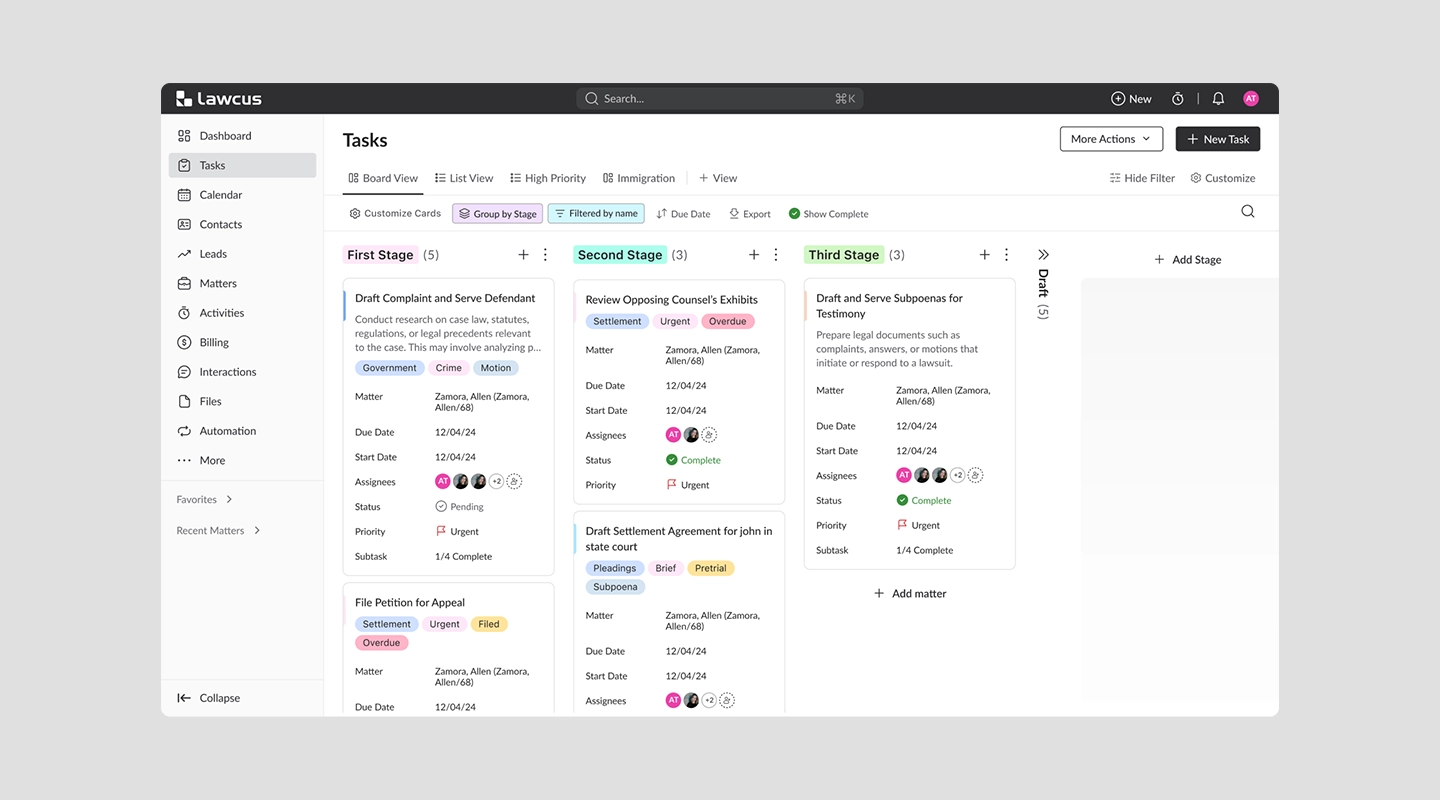The height and width of the screenshot is (800, 1440).
Task: Add a new View tab
Action: [x=718, y=178]
